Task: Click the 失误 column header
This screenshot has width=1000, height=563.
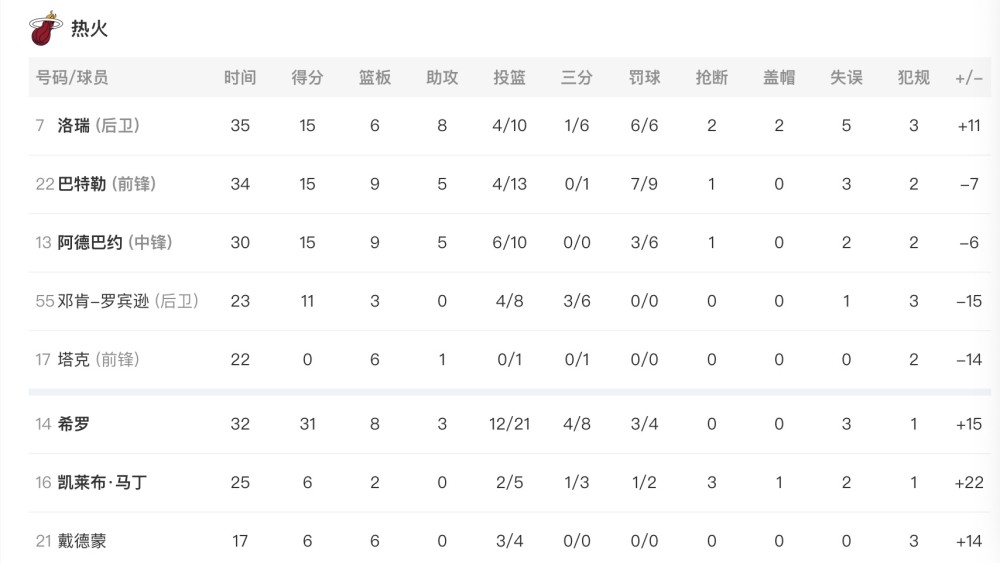Action: [846, 78]
